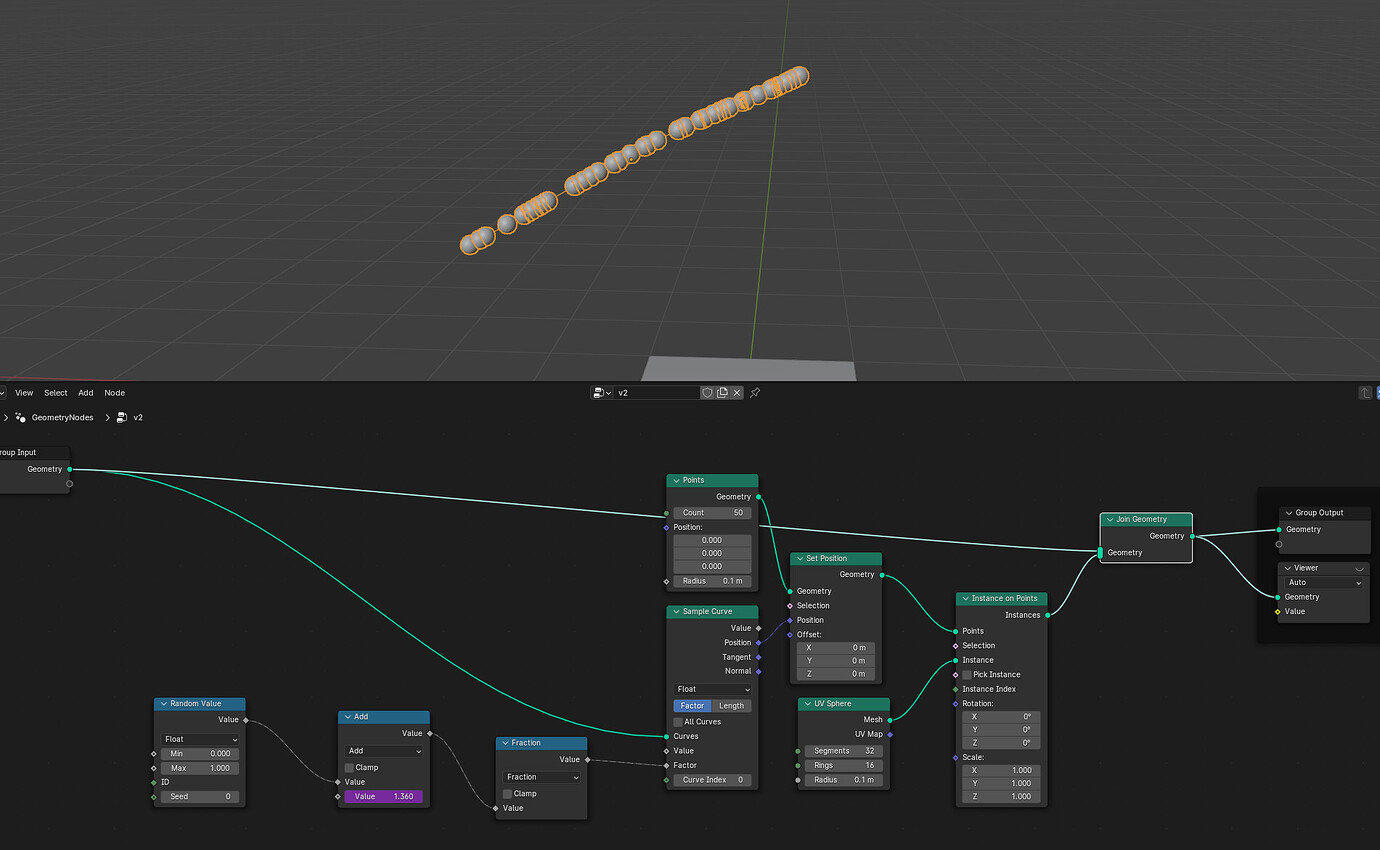1380x850 pixels.
Task: Open the Add menu in node editor
Action: 86,393
